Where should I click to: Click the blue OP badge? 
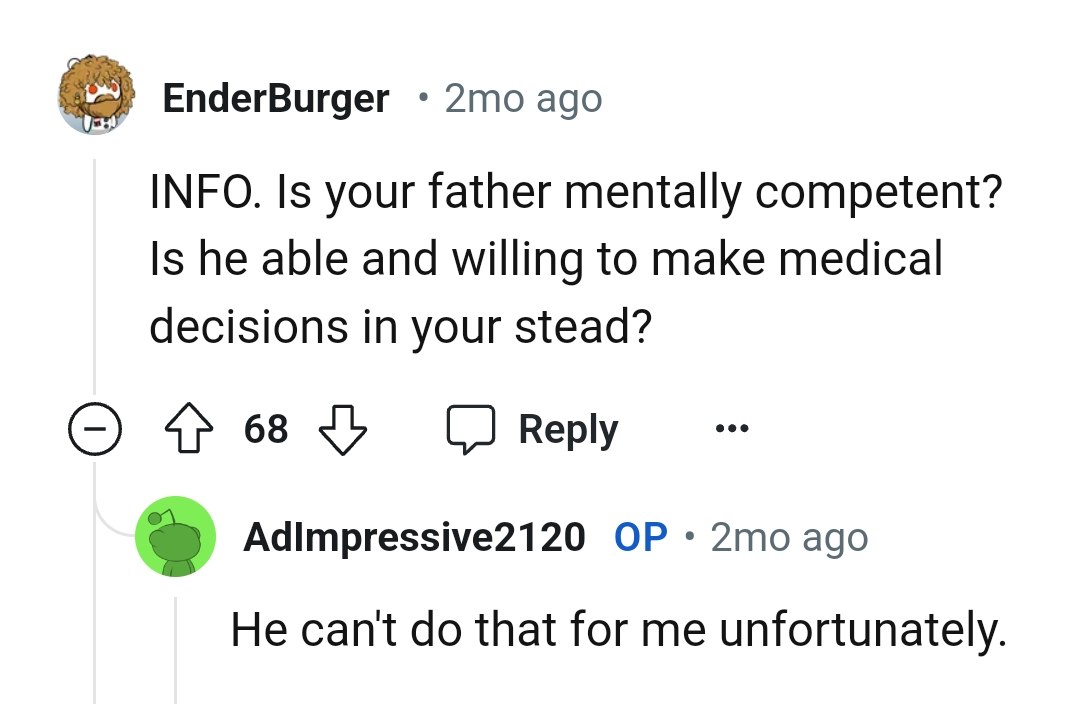click(644, 537)
